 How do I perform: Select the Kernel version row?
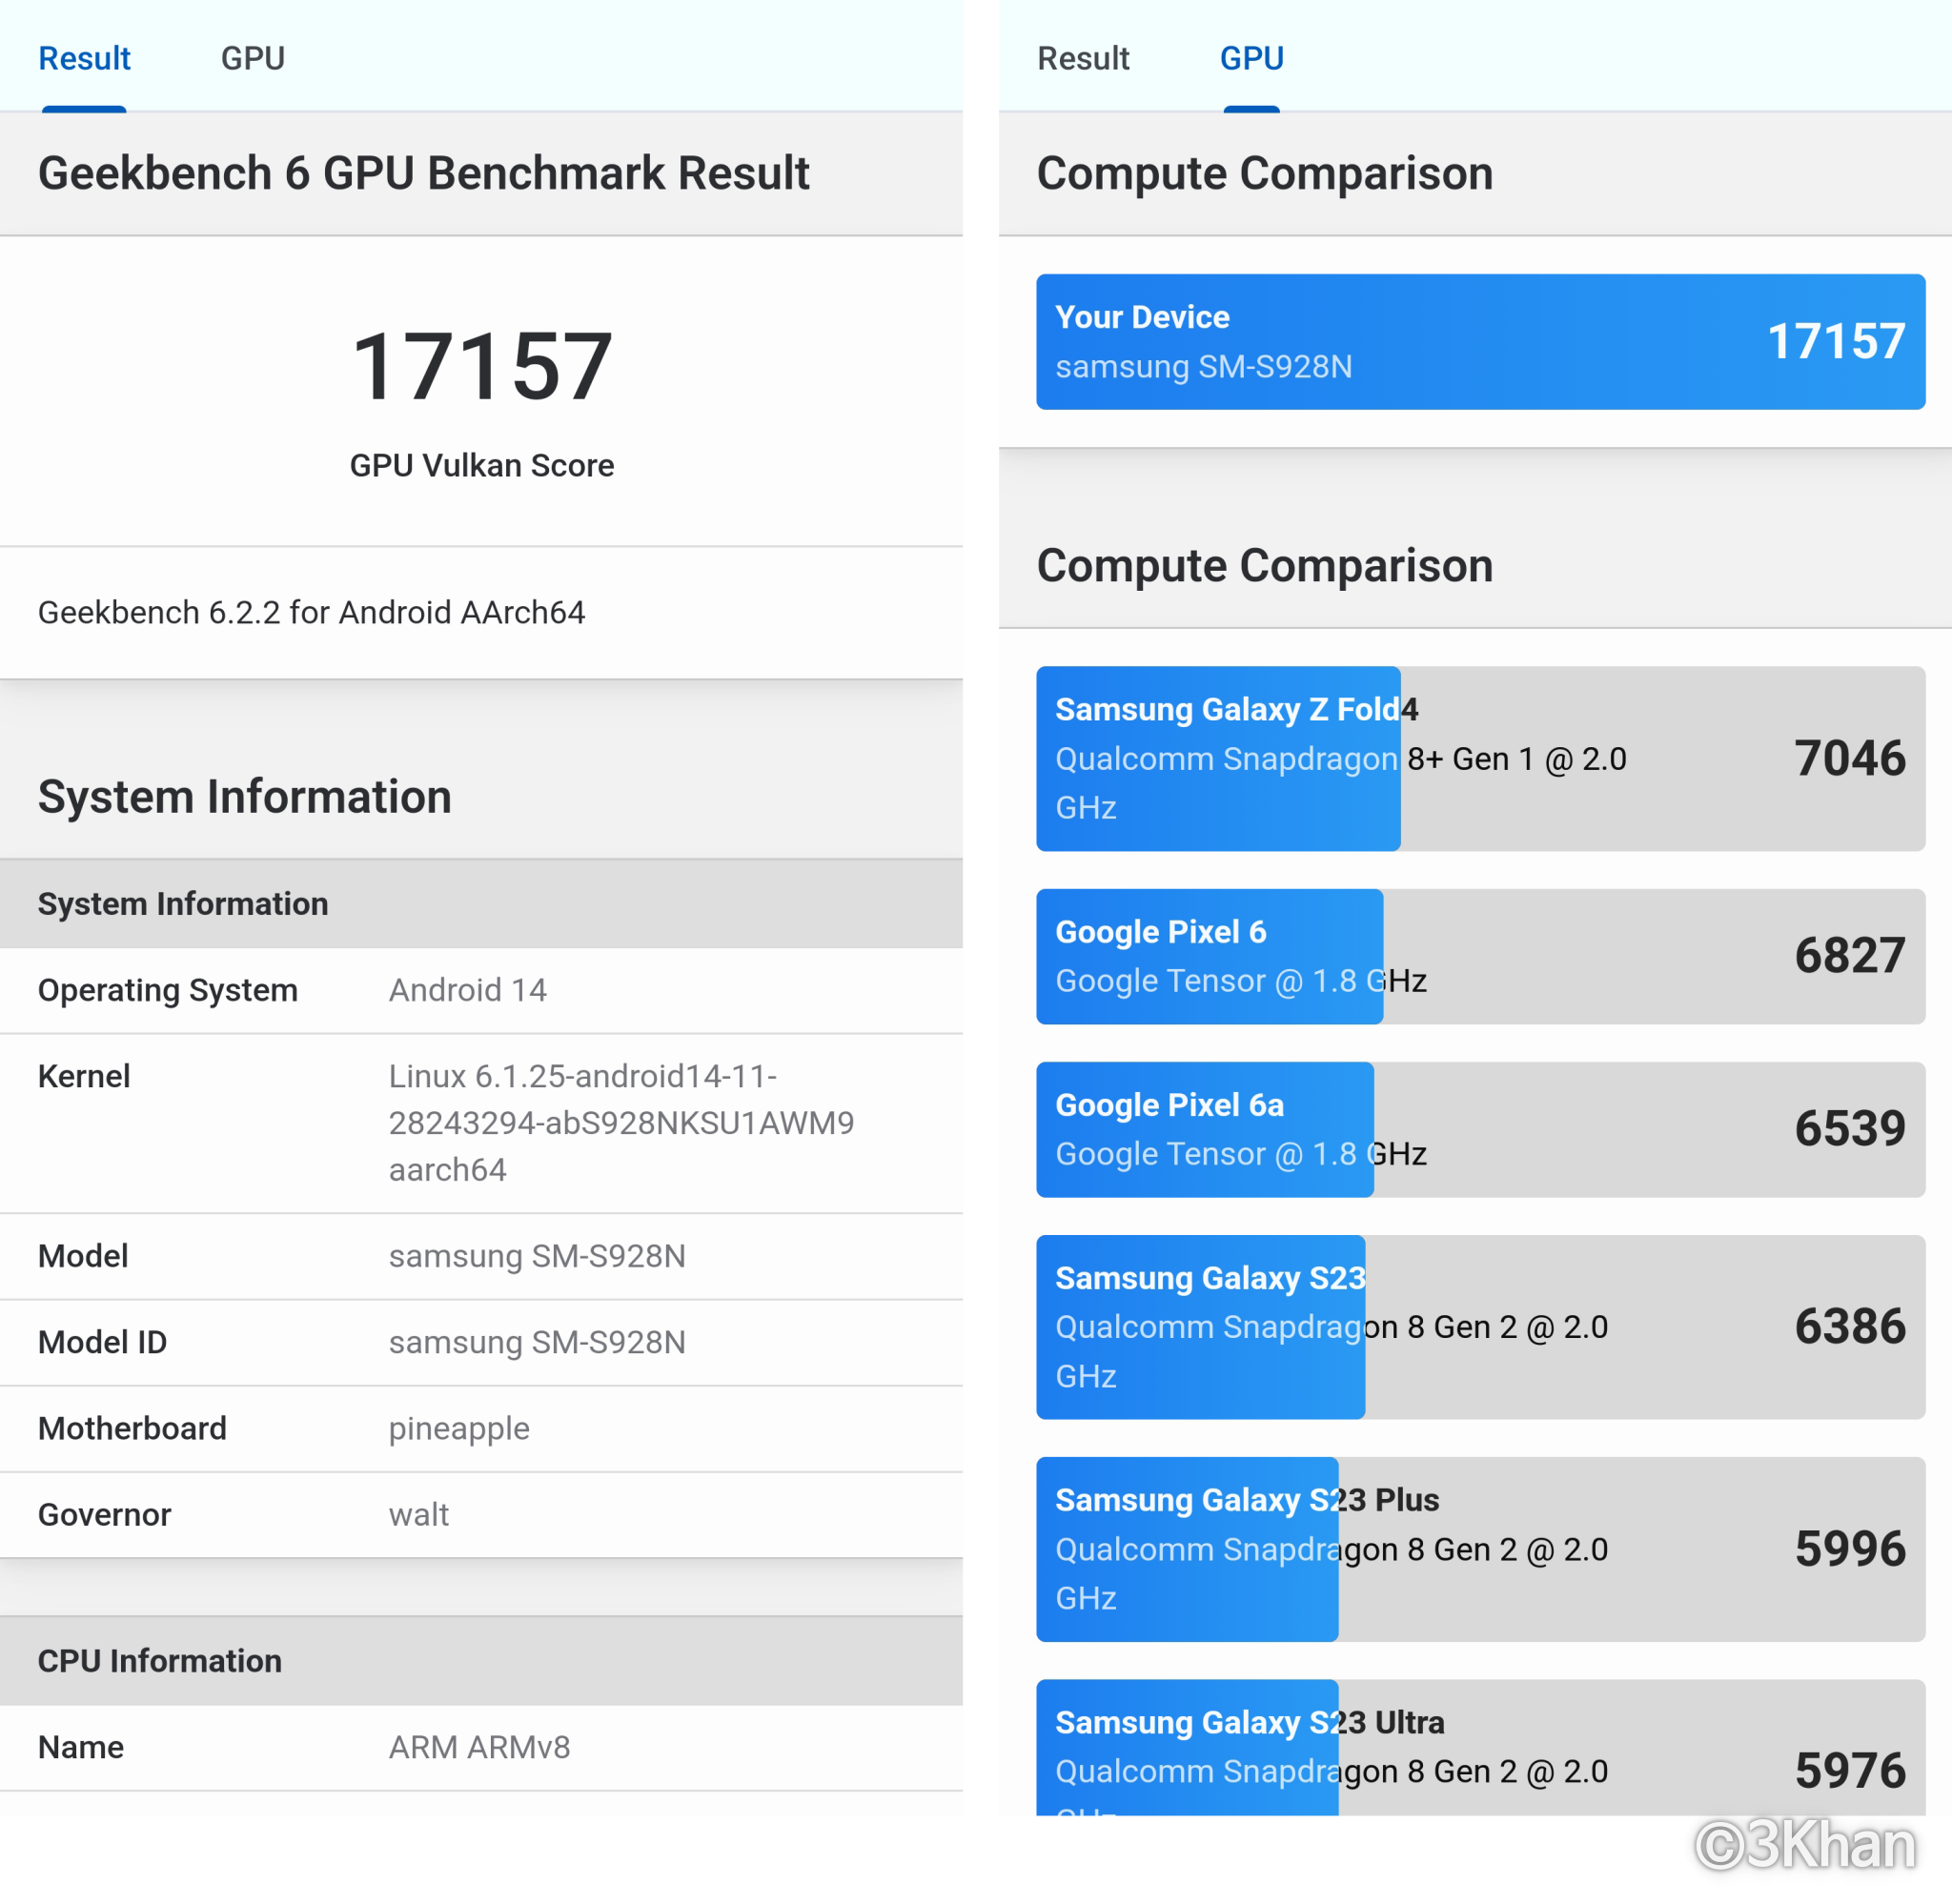(481, 1123)
